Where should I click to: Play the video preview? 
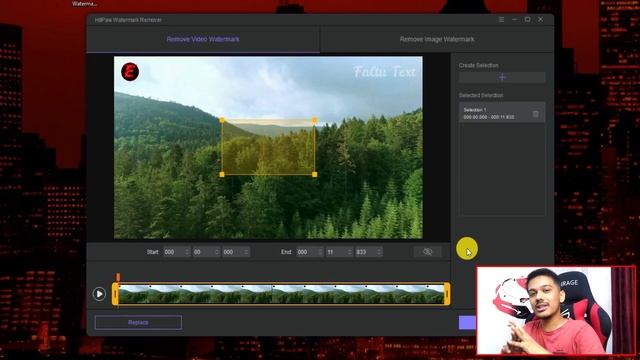tap(99, 294)
